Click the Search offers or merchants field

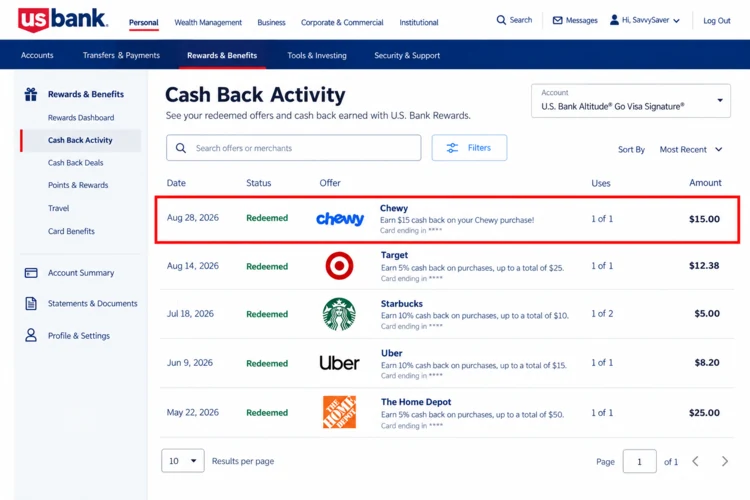click(294, 148)
